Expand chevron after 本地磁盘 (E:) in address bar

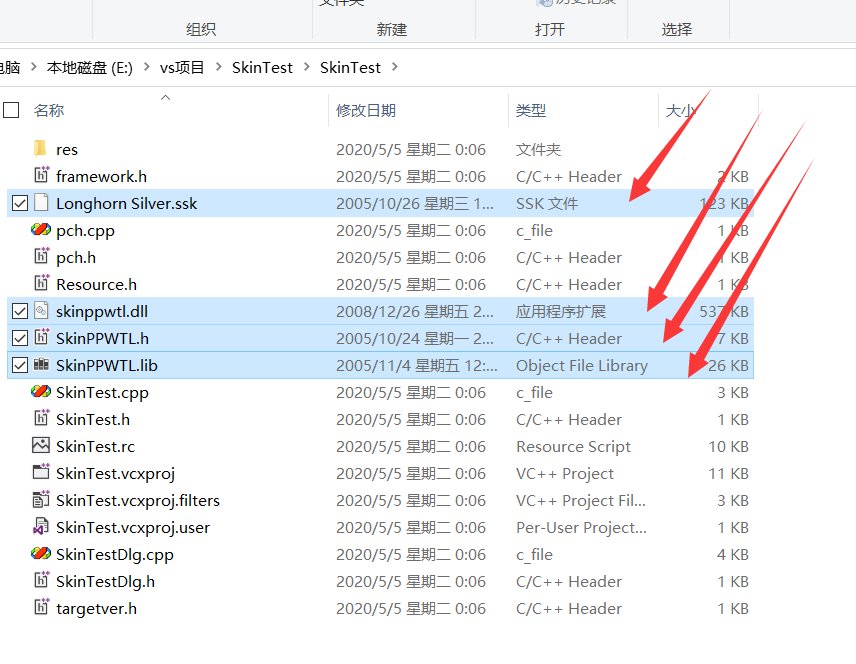[x=146, y=67]
